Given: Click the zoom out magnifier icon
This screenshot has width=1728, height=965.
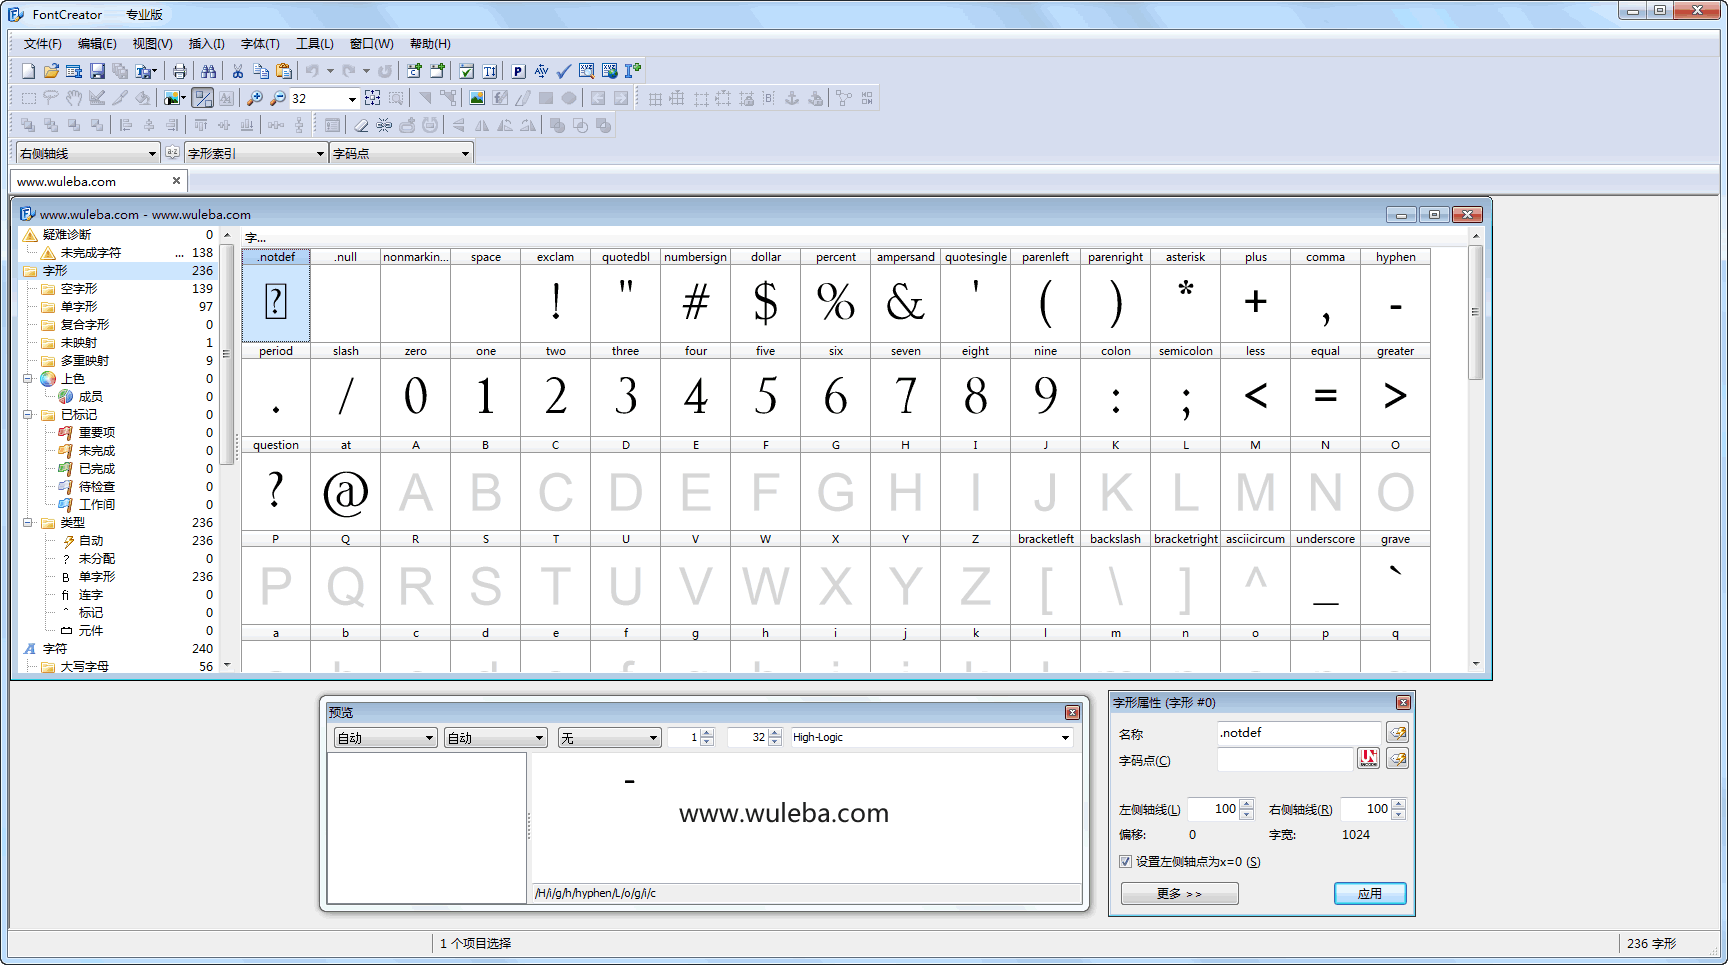Looking at the screenshot, I should click(278, 98).
